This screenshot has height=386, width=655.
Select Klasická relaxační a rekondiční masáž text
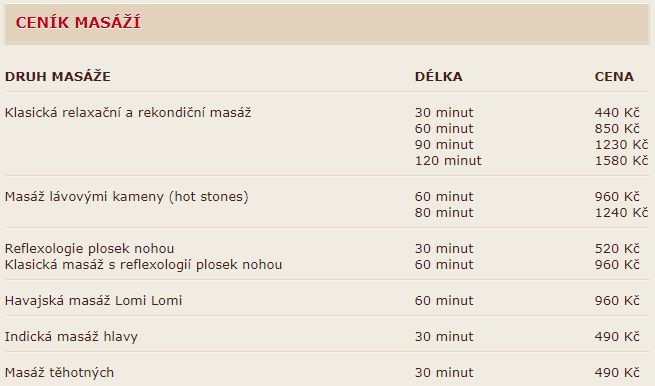(128, 113)
